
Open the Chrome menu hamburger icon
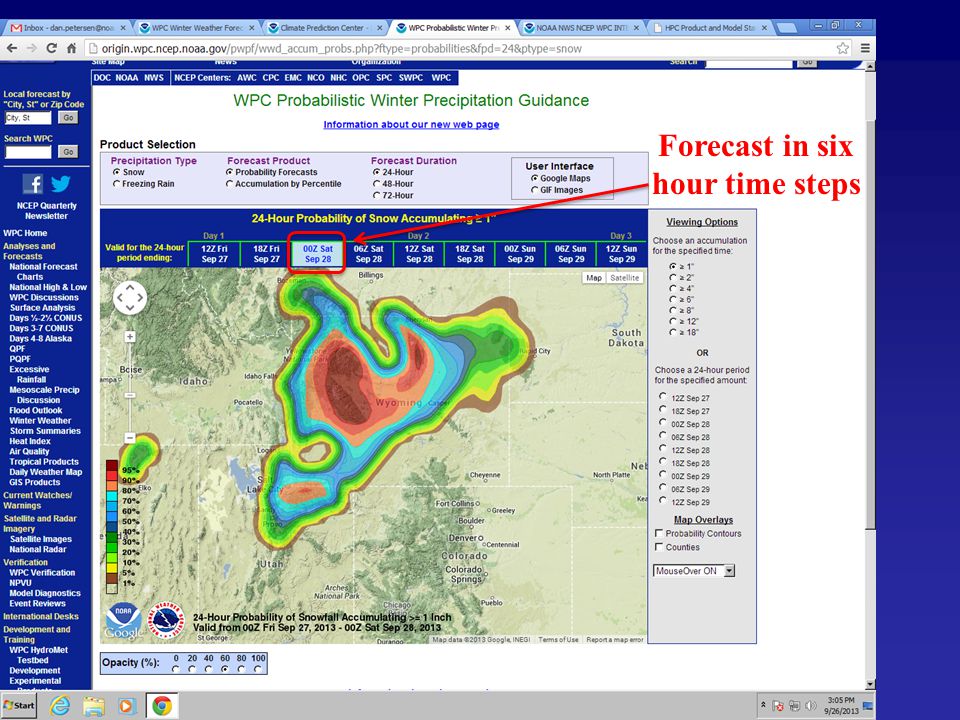(864, 48)
